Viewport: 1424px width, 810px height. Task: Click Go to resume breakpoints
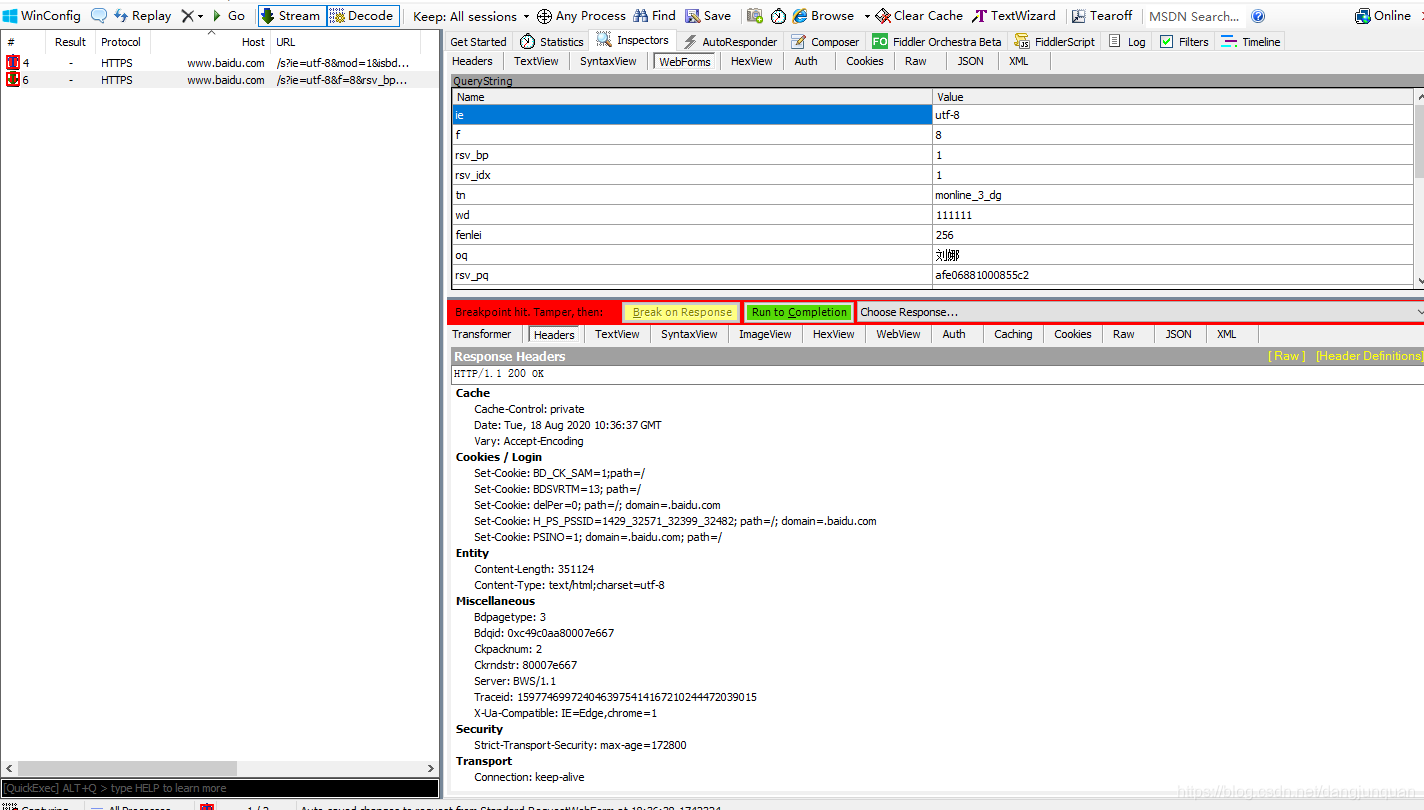tap(229, 16)
